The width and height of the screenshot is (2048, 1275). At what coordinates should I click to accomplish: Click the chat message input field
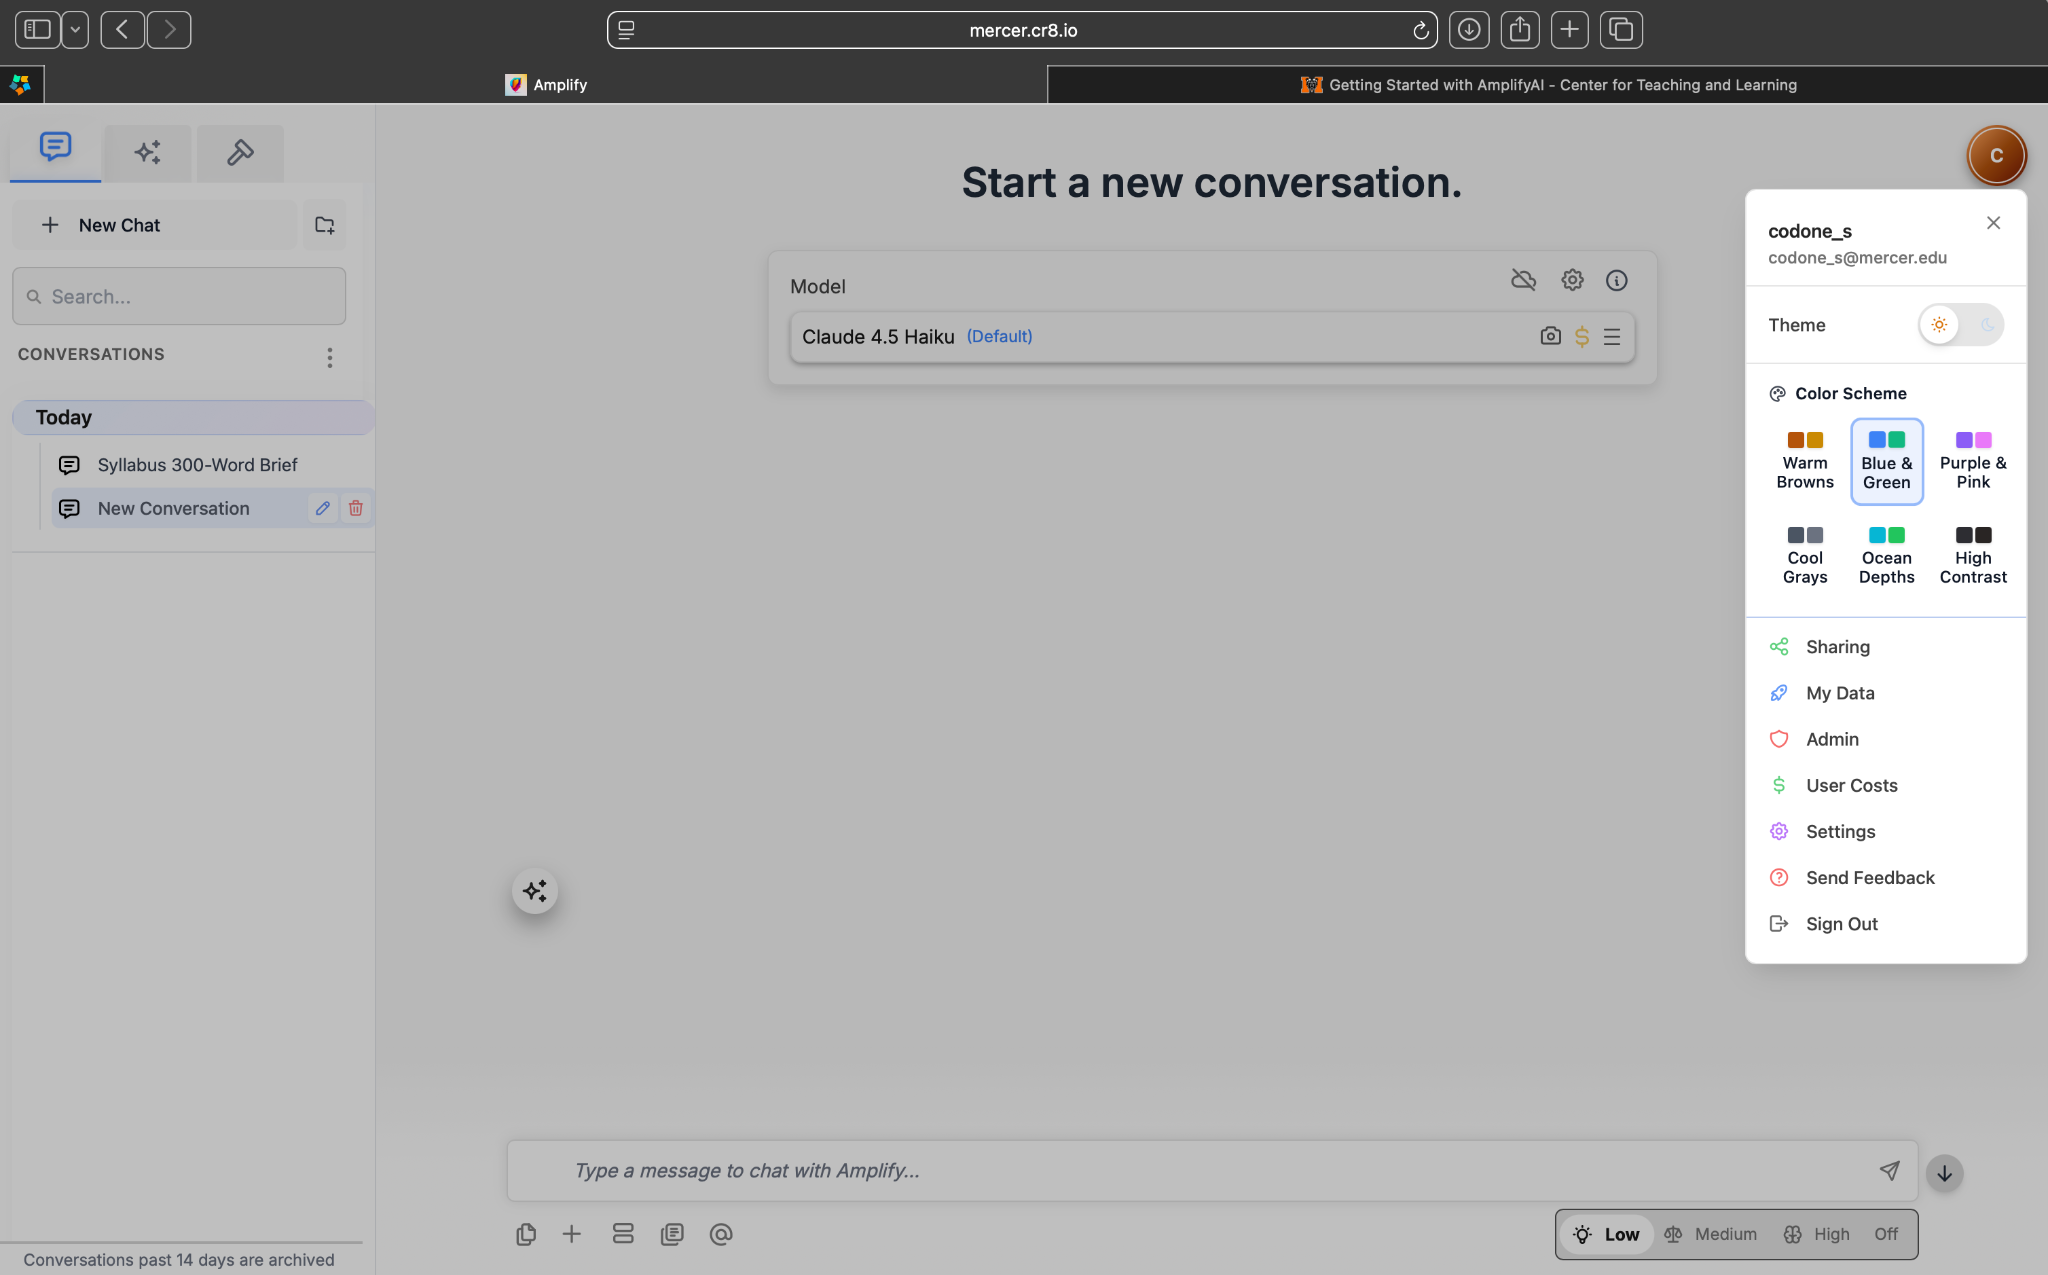coord(1212,1171)
